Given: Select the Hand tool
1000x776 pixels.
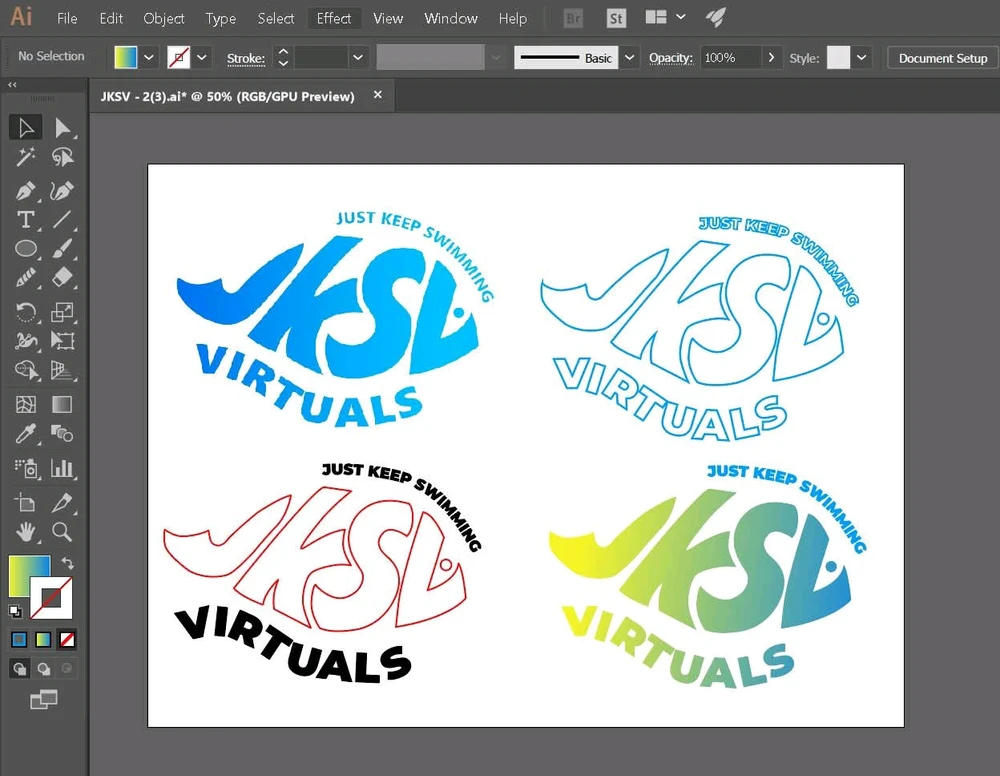Looking at the screenshot, I should [x=26, y=531].
